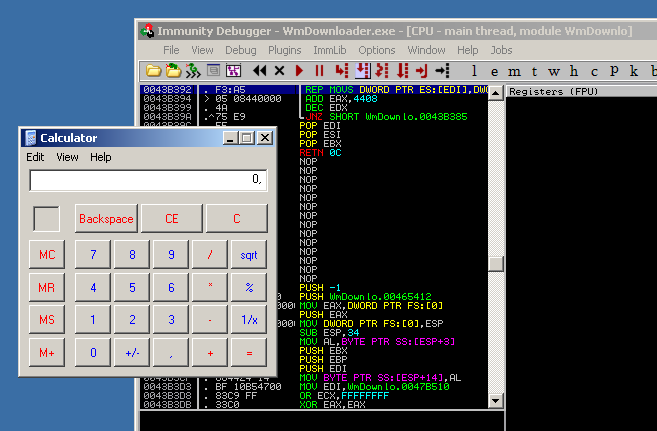The height and width of the screenshot is (431, 657).
Task: Click the MS memory store button
Action: (x=47, y=320)
